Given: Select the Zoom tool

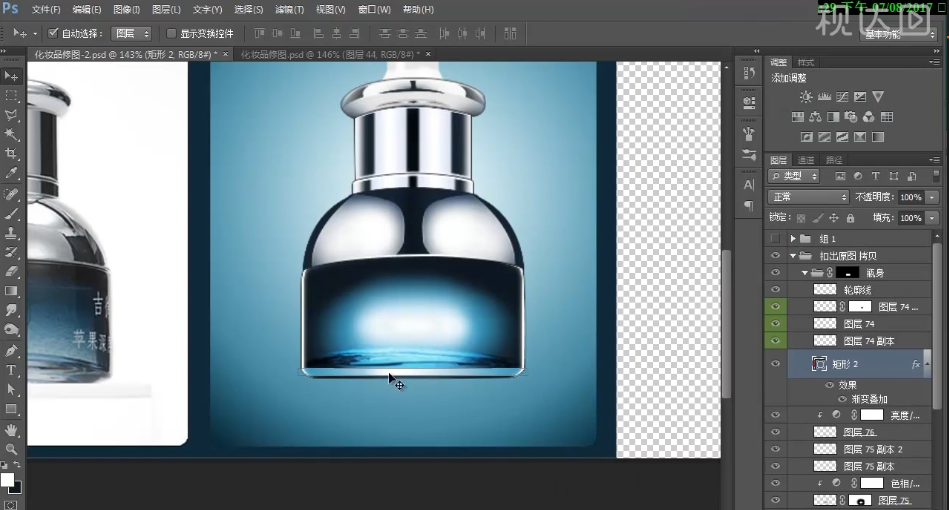Looking at the screenshot, I should click(x=11, y=450).
